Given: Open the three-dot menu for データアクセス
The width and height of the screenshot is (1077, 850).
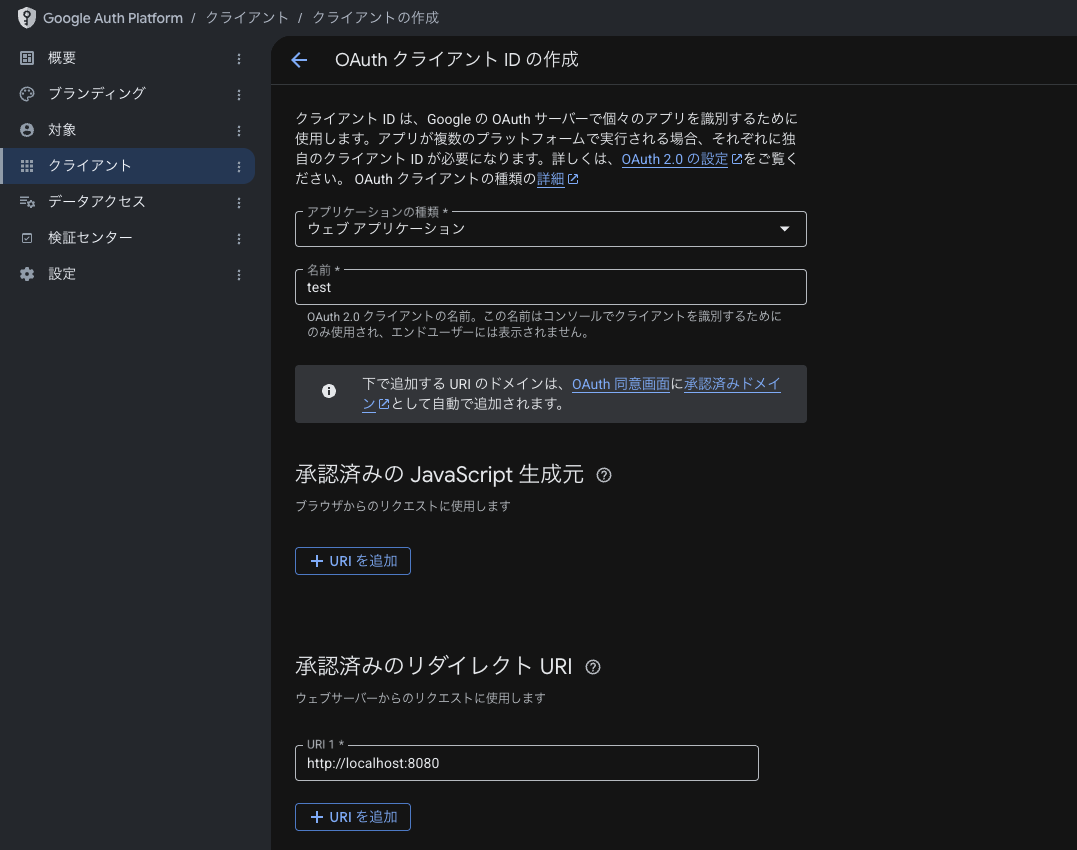Looking at the screenshot, I should 239,203.
